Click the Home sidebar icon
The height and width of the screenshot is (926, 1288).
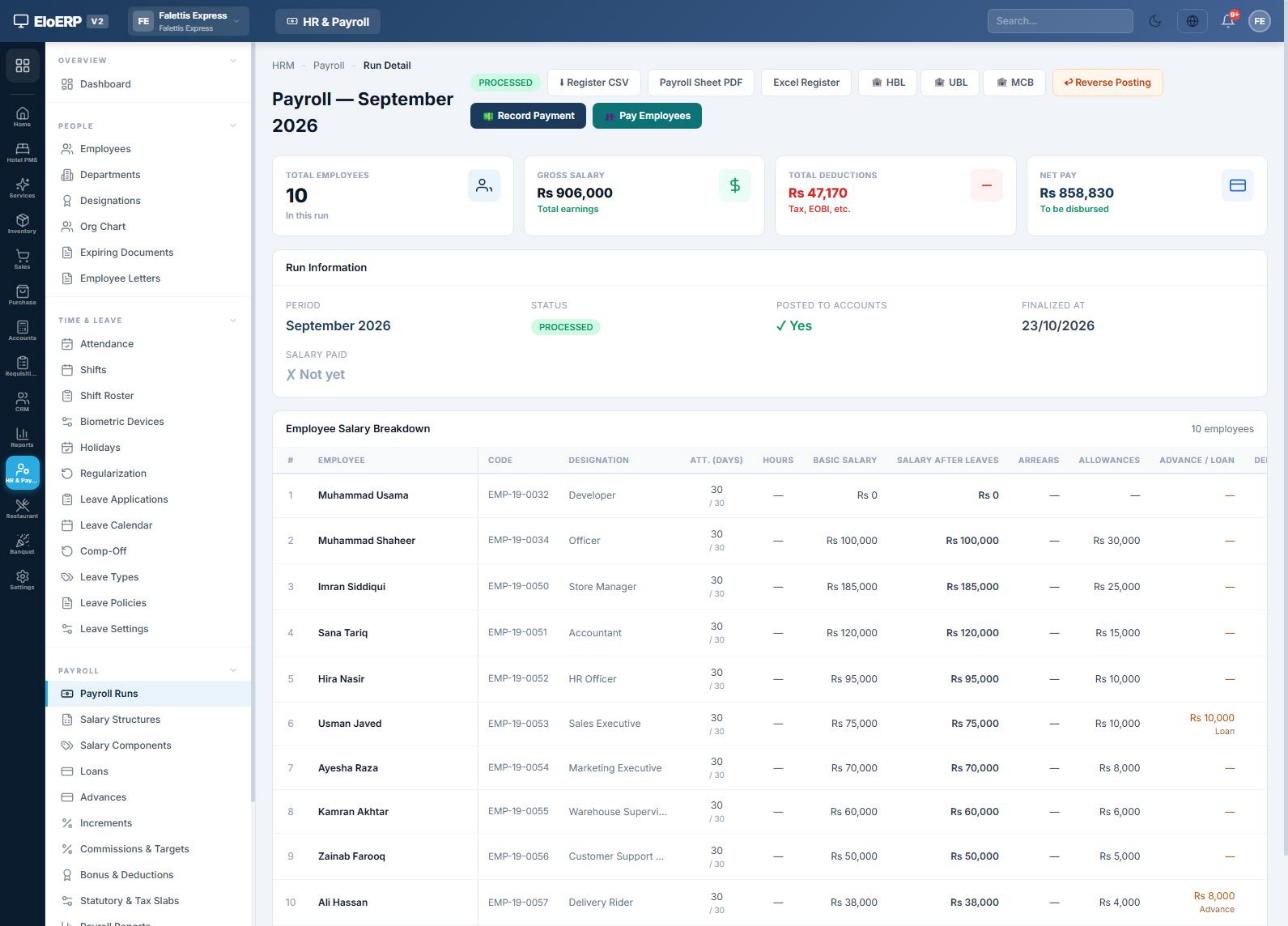click(x=22, y=117)
